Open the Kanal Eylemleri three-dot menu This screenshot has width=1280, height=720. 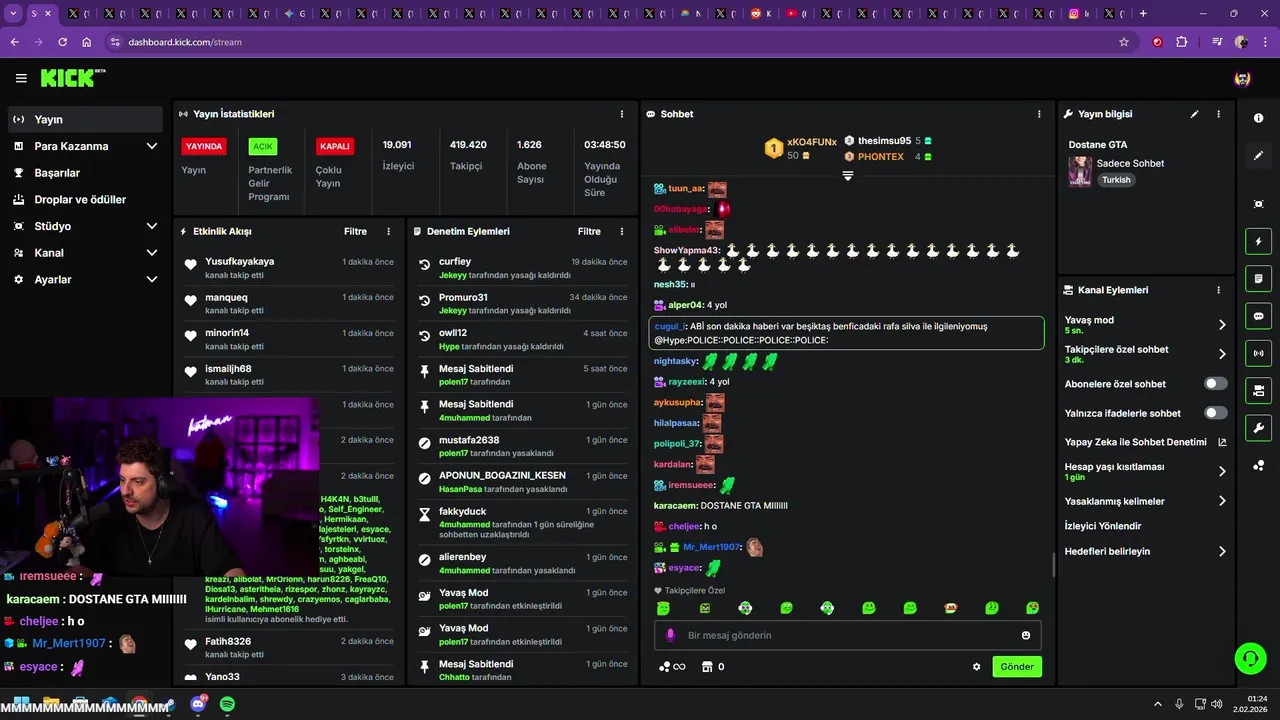click(1218, 290)
